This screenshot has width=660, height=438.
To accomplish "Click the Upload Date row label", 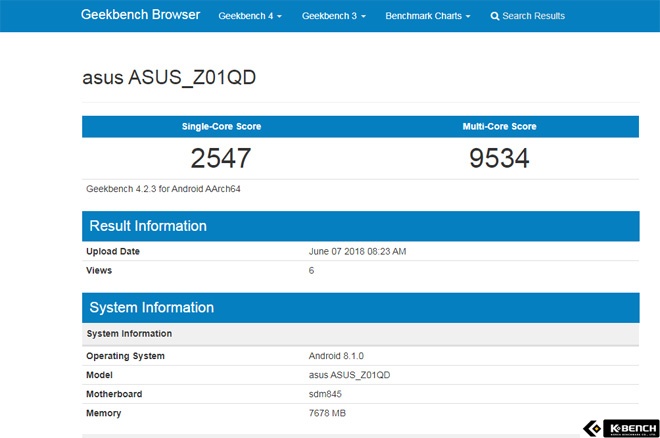I will pos(113,251).
